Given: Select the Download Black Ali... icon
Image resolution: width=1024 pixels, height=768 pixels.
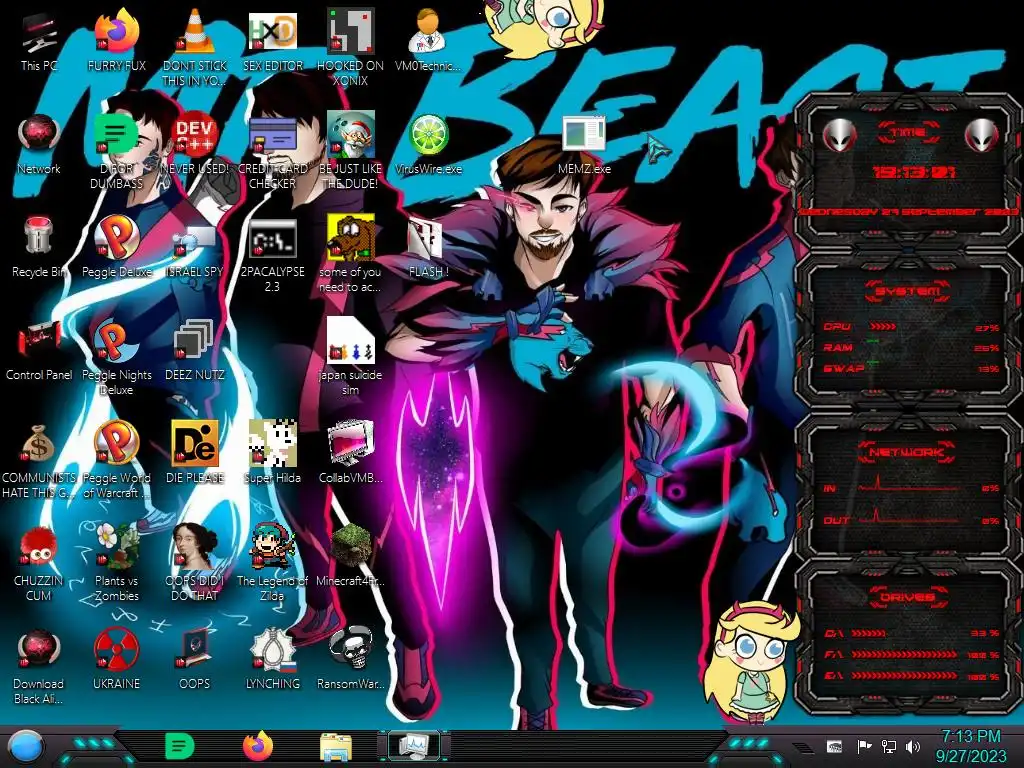Looking at the screenshot, I should 39,666.
